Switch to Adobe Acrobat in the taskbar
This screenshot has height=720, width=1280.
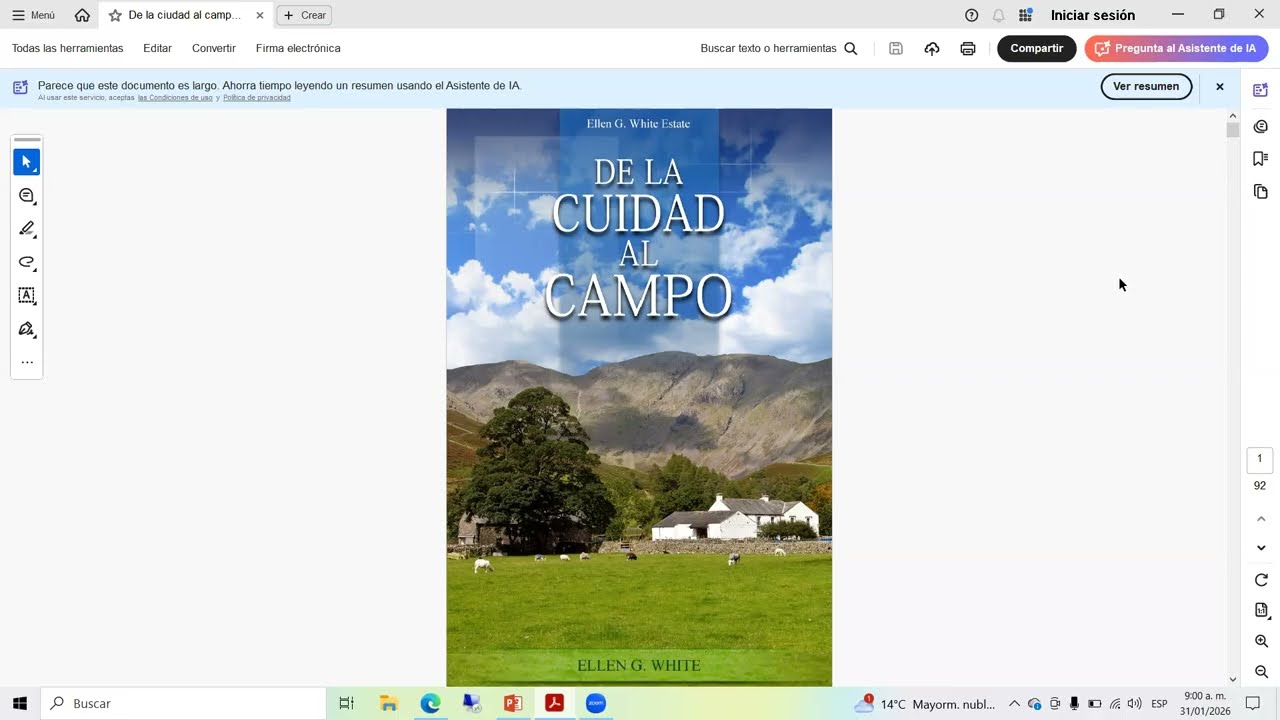554,703
